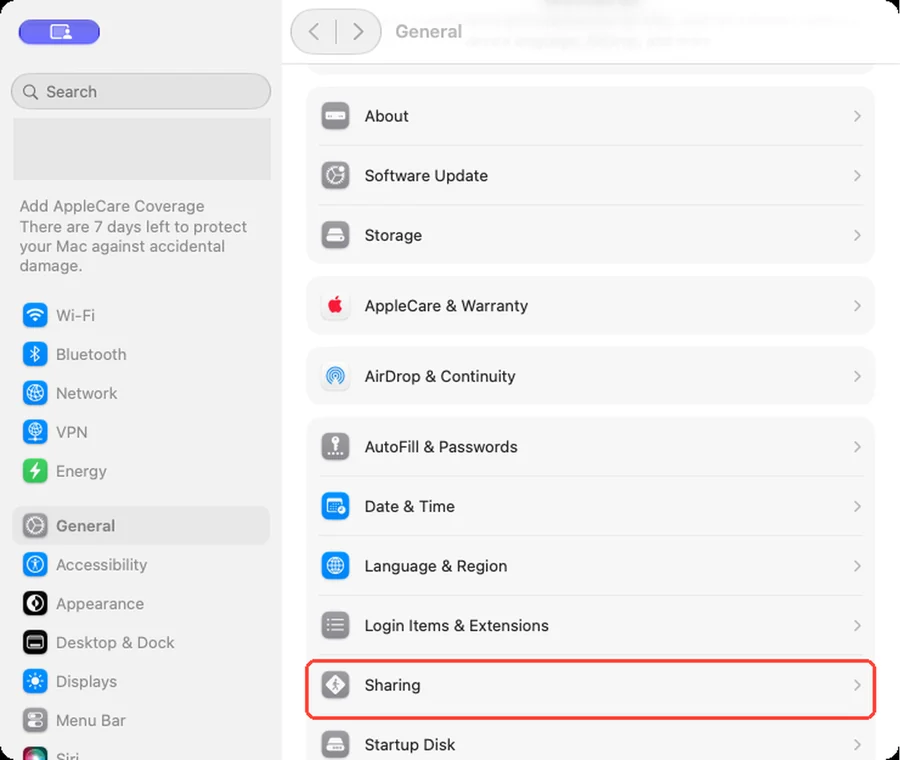
Task: Click the Appearance icon in sidebar
Action: [x=35, y=603]
